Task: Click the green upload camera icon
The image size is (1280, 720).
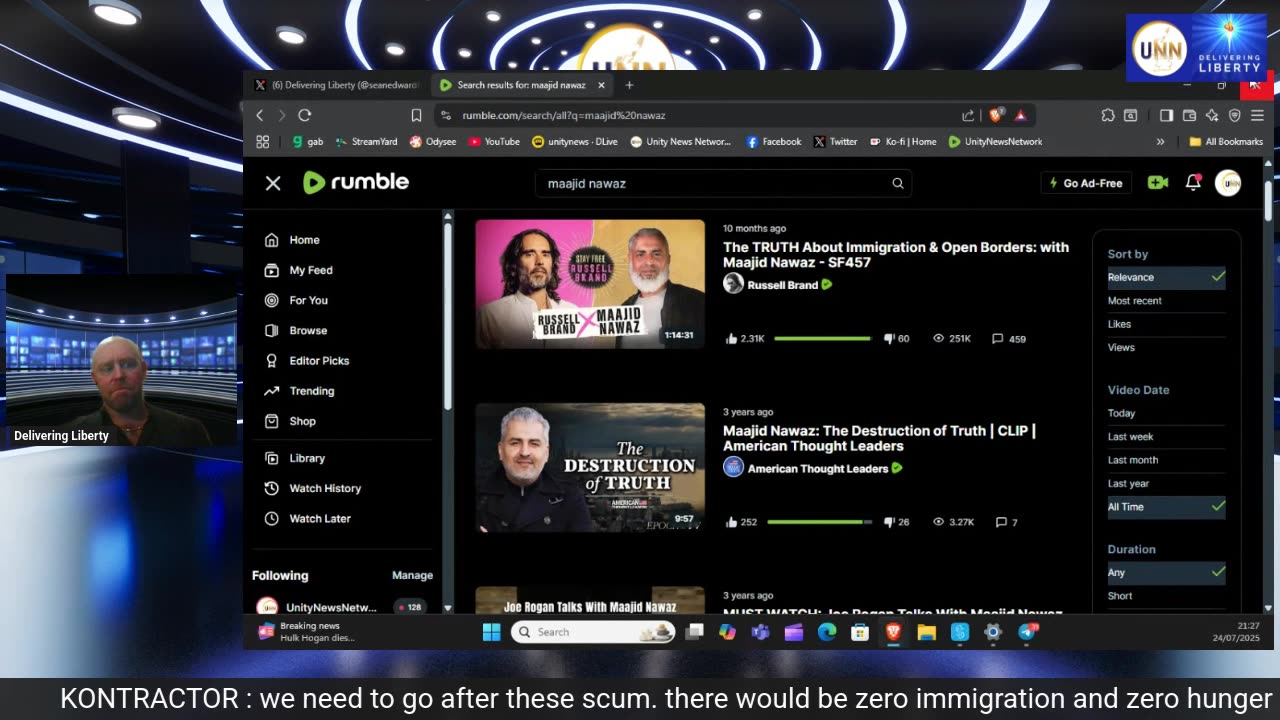Action: [x=1158, y=183]
